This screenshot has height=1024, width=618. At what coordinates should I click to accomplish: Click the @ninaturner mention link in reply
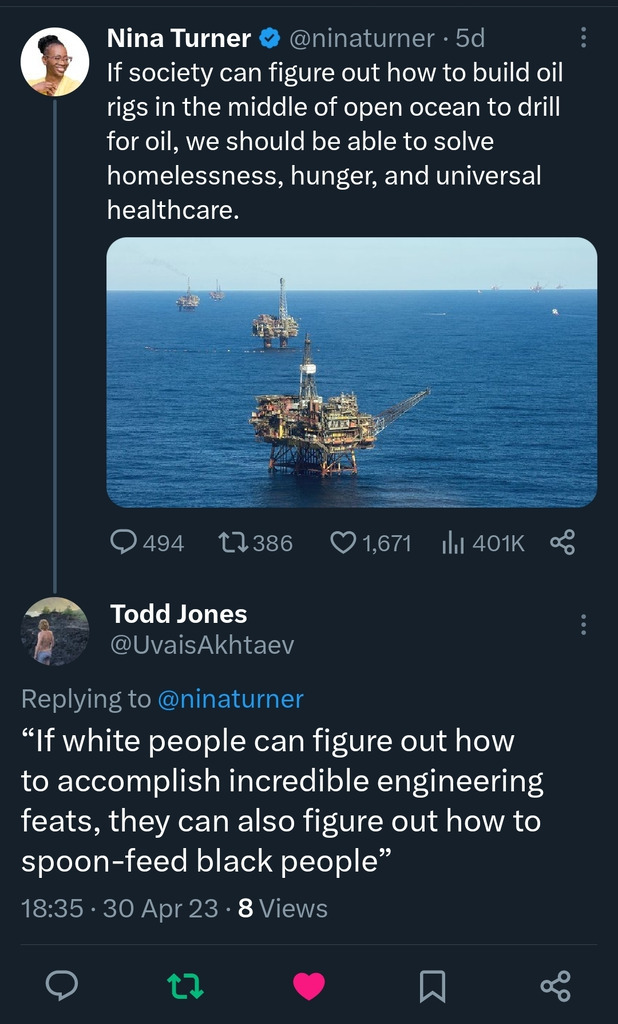[230, 699]
